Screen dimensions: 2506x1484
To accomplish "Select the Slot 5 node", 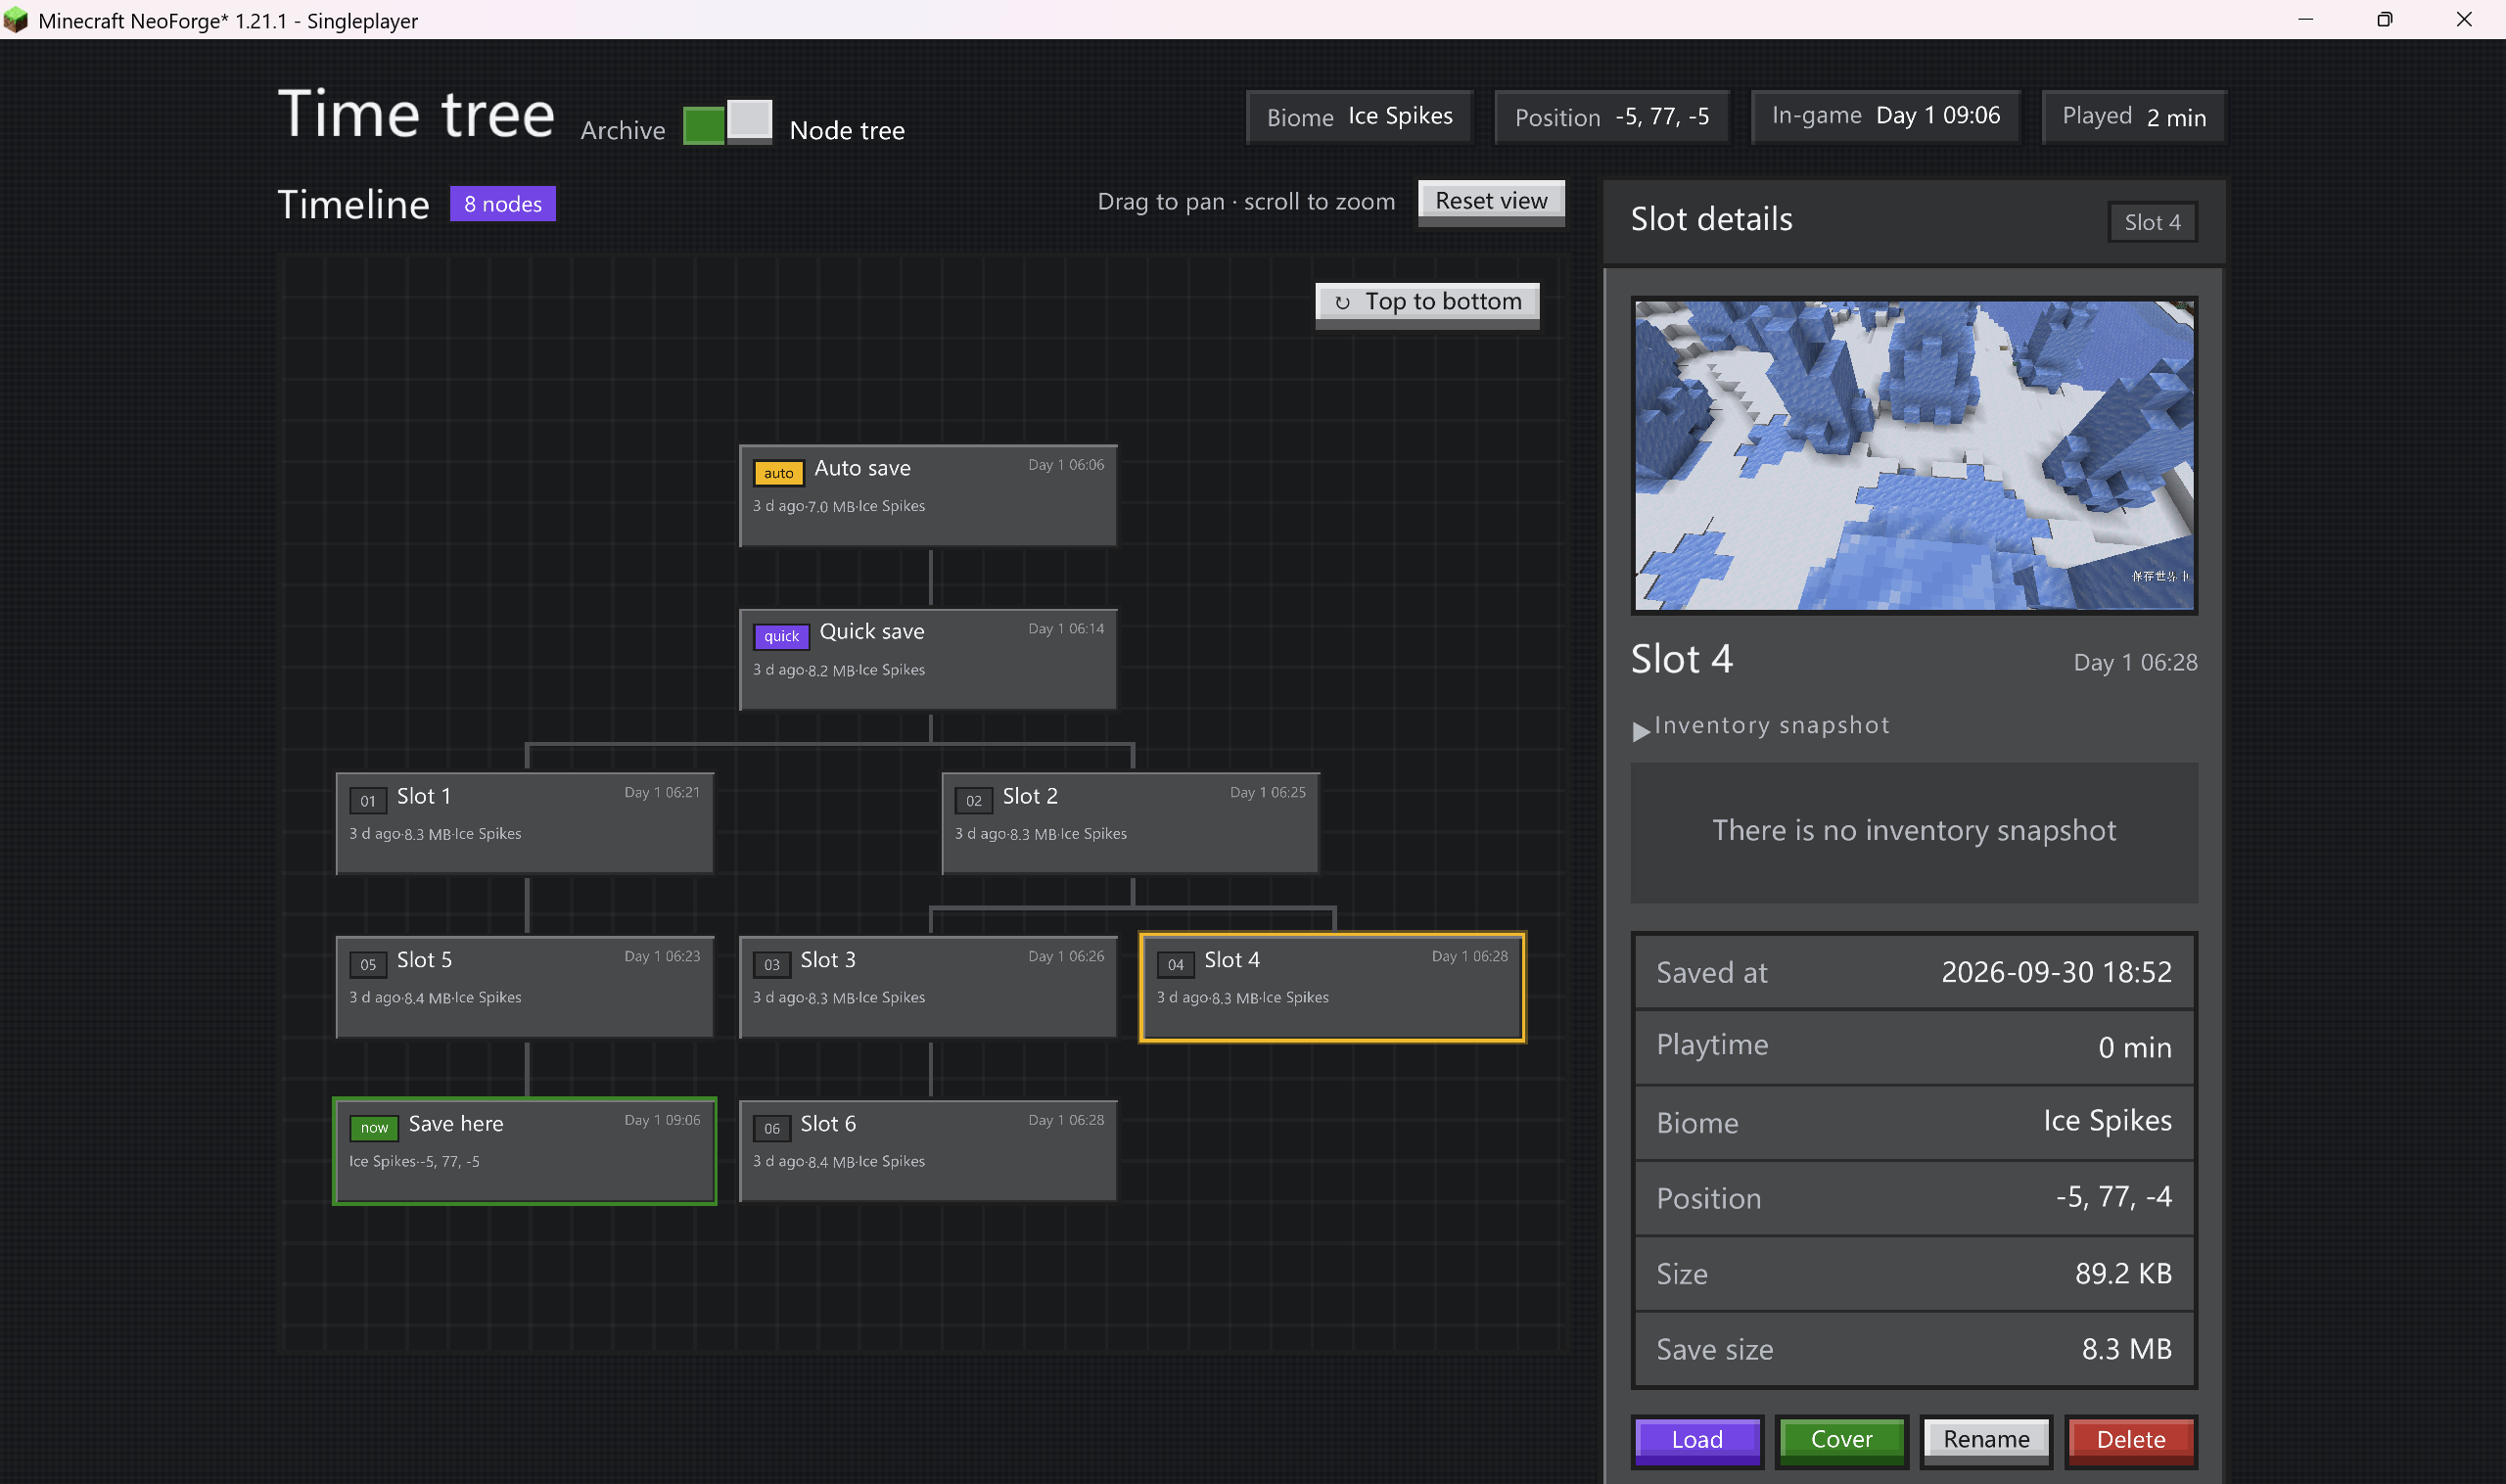I will (525, 987).
